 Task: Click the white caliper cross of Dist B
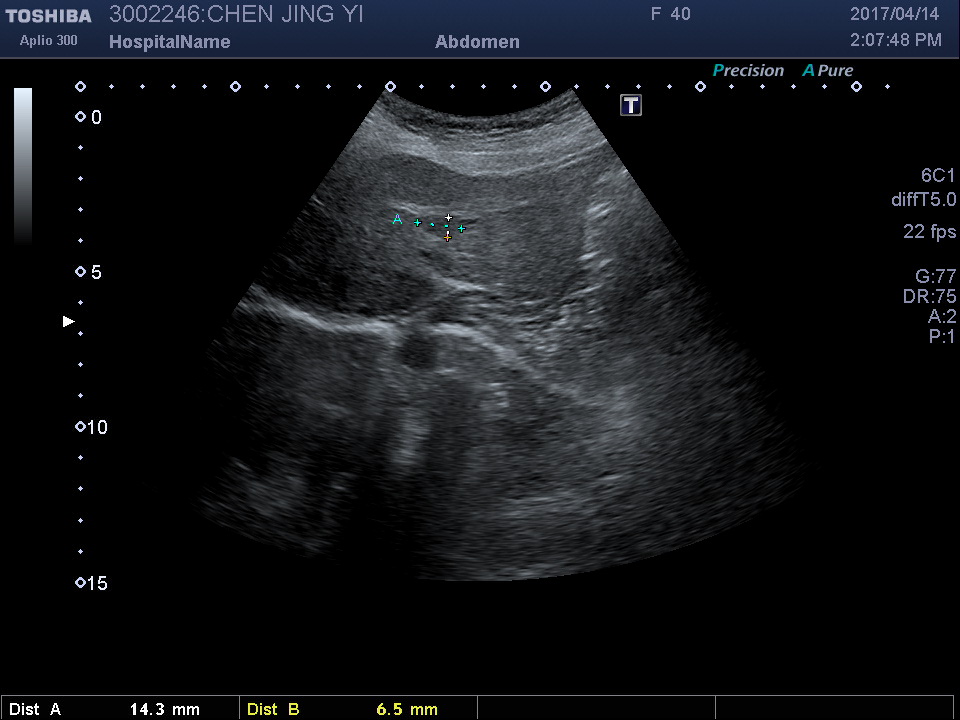tap(449, 217)
